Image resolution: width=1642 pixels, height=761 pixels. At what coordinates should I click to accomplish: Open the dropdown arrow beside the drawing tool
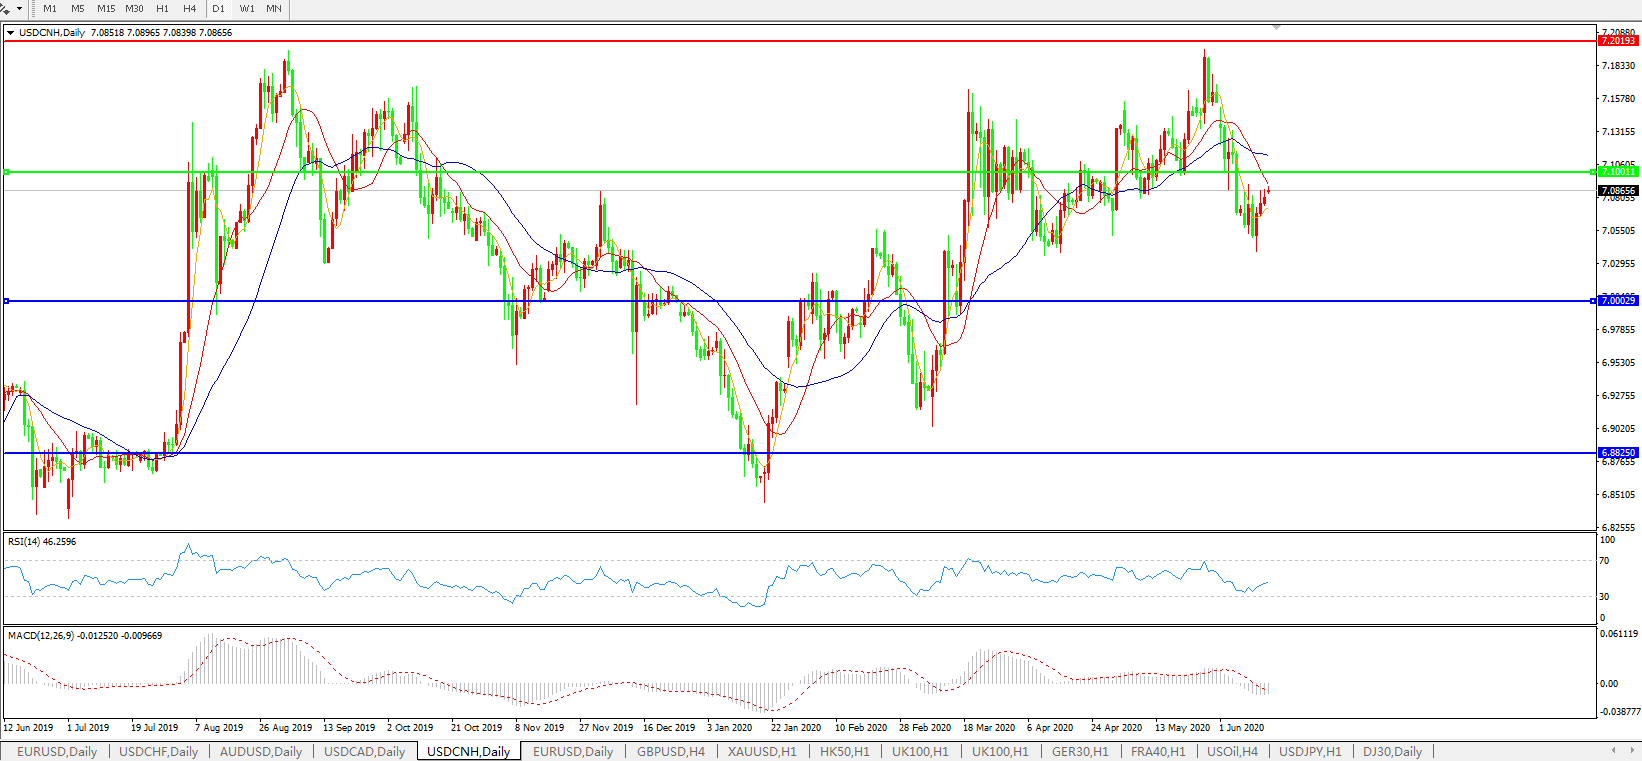click(x=19, y=9)
